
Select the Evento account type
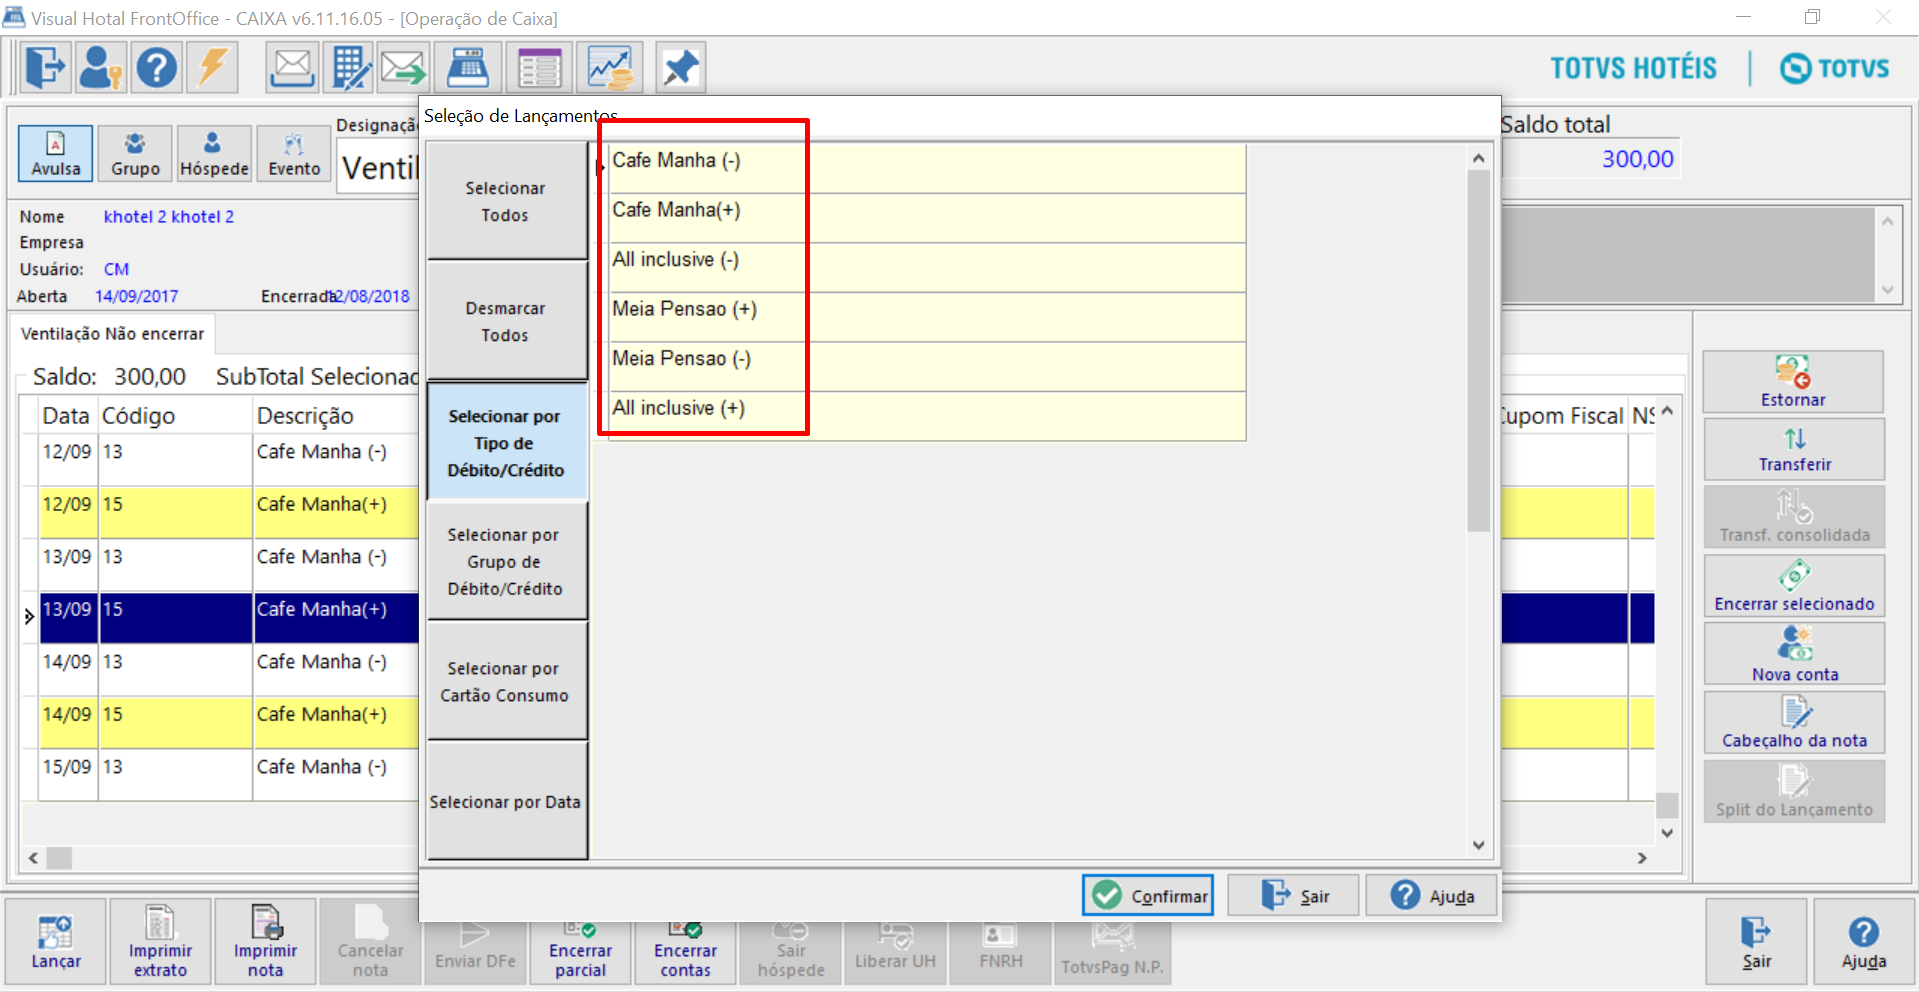(294, 154)
